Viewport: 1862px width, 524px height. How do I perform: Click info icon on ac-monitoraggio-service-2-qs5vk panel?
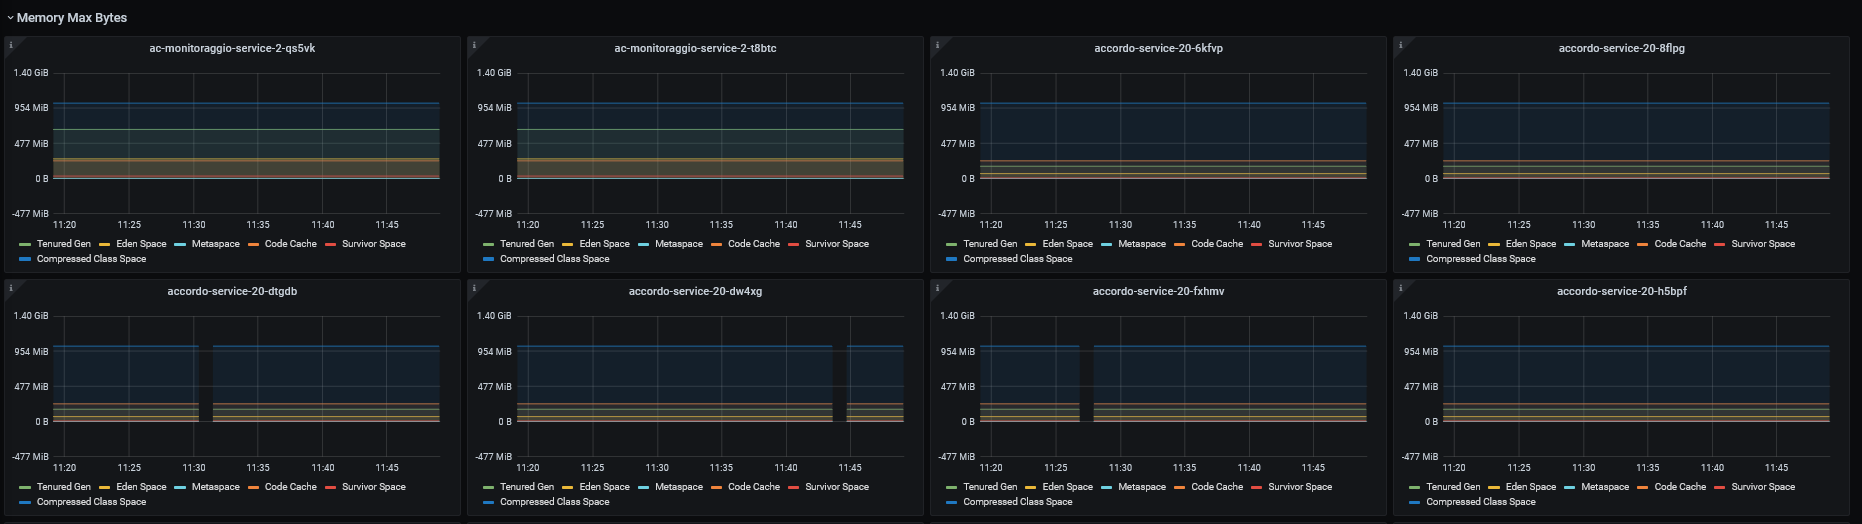[x=10, y=45]
